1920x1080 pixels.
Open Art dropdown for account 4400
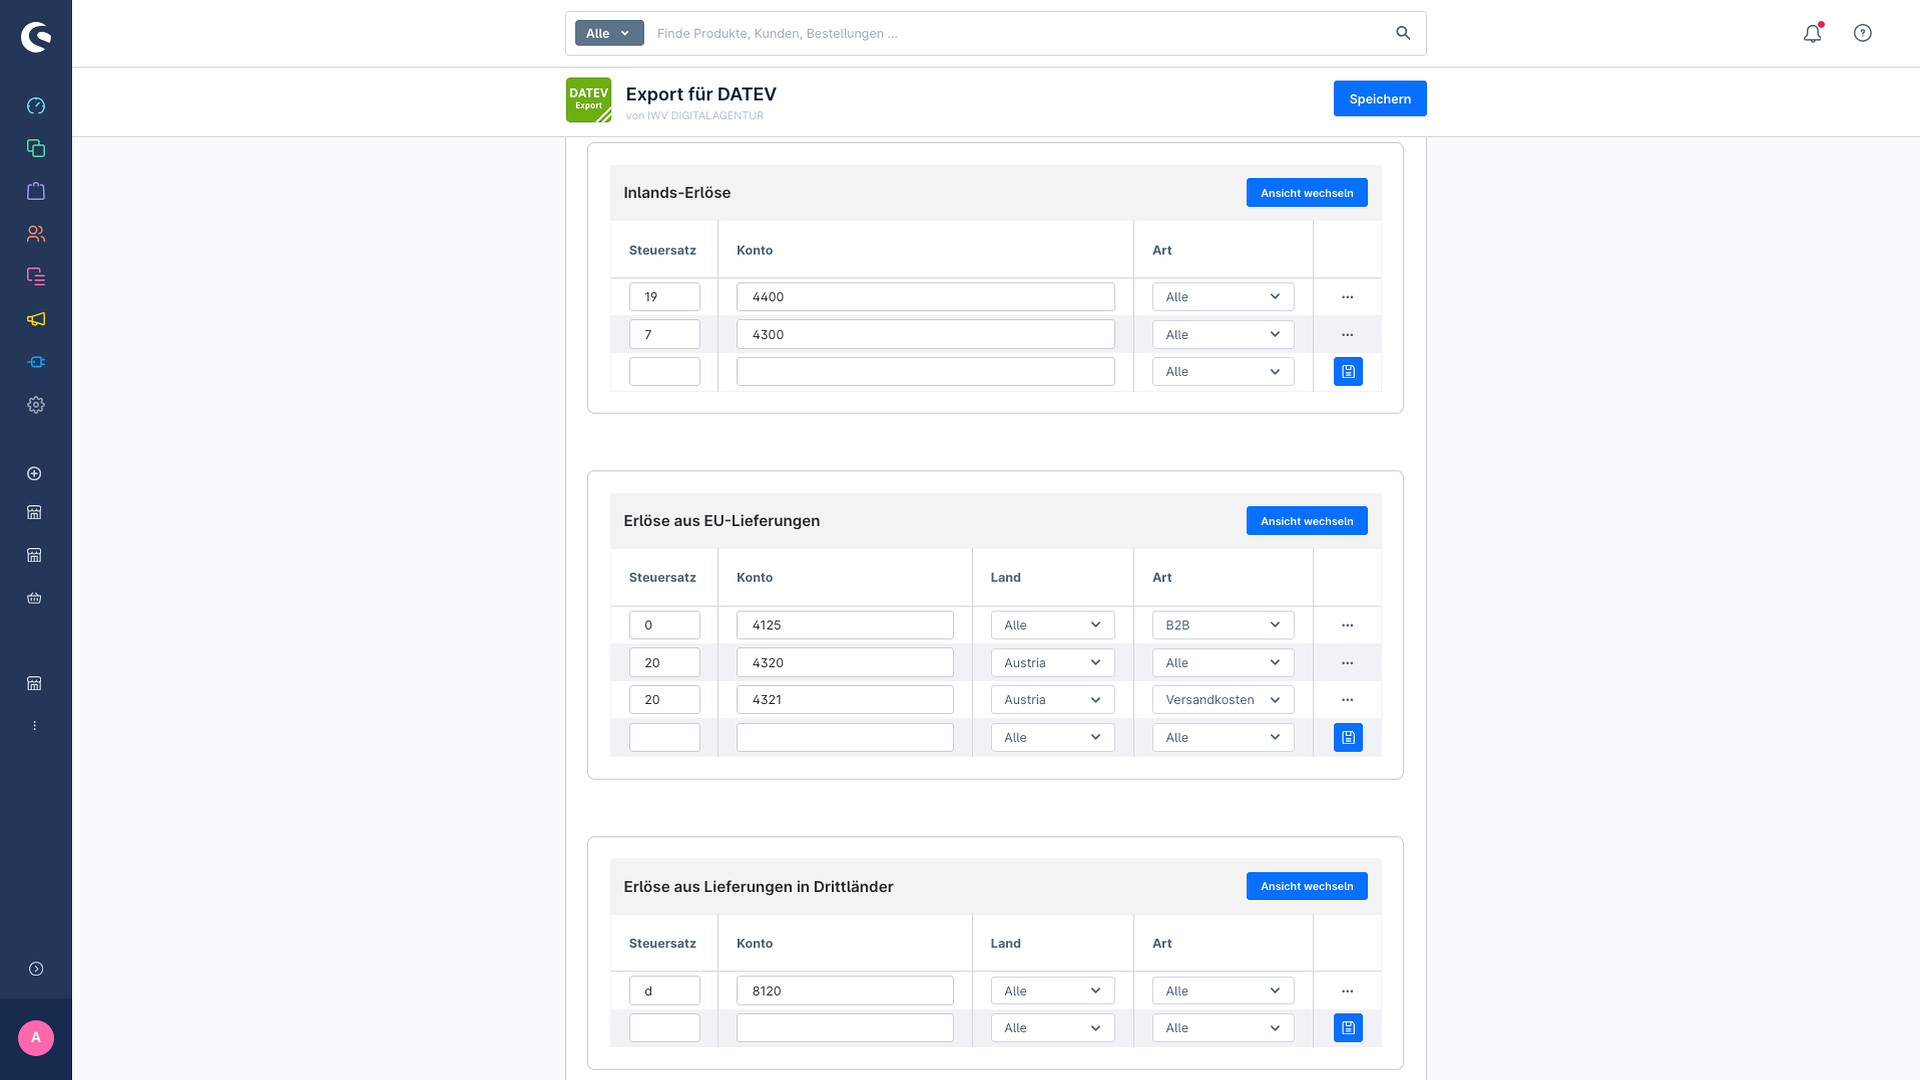(x=1223, y=297)
